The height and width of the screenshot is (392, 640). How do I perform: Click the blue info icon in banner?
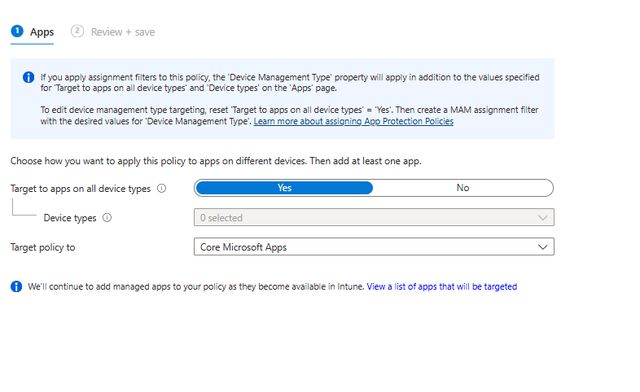[29, 77]
